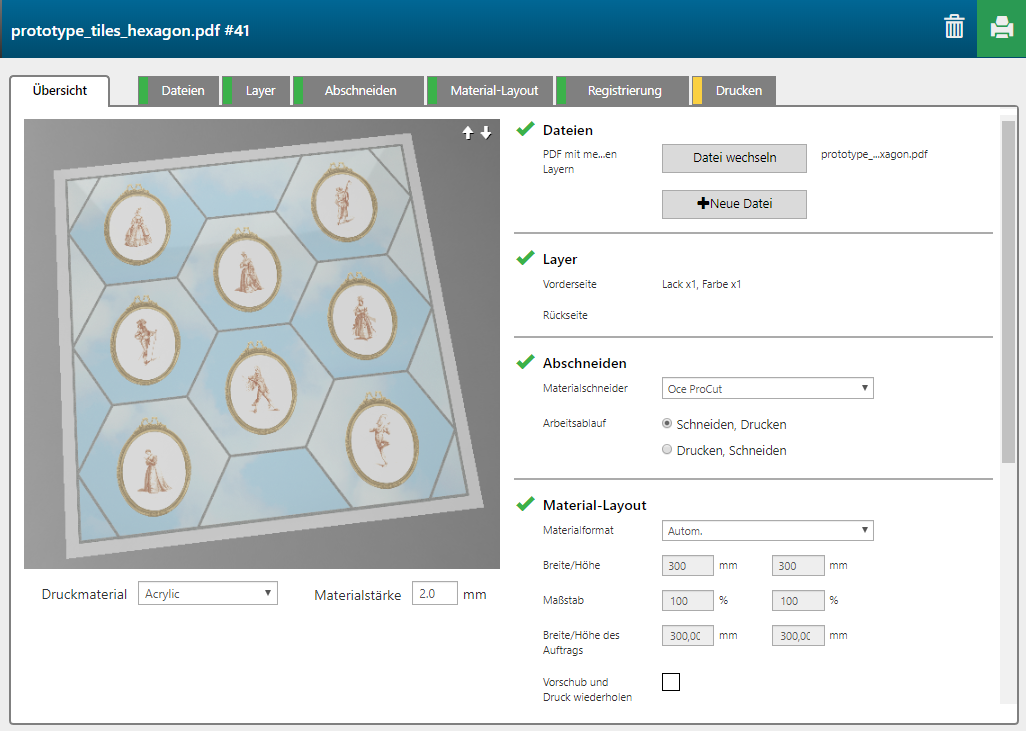Open the Materialformat Autom. dropdown

767,530
